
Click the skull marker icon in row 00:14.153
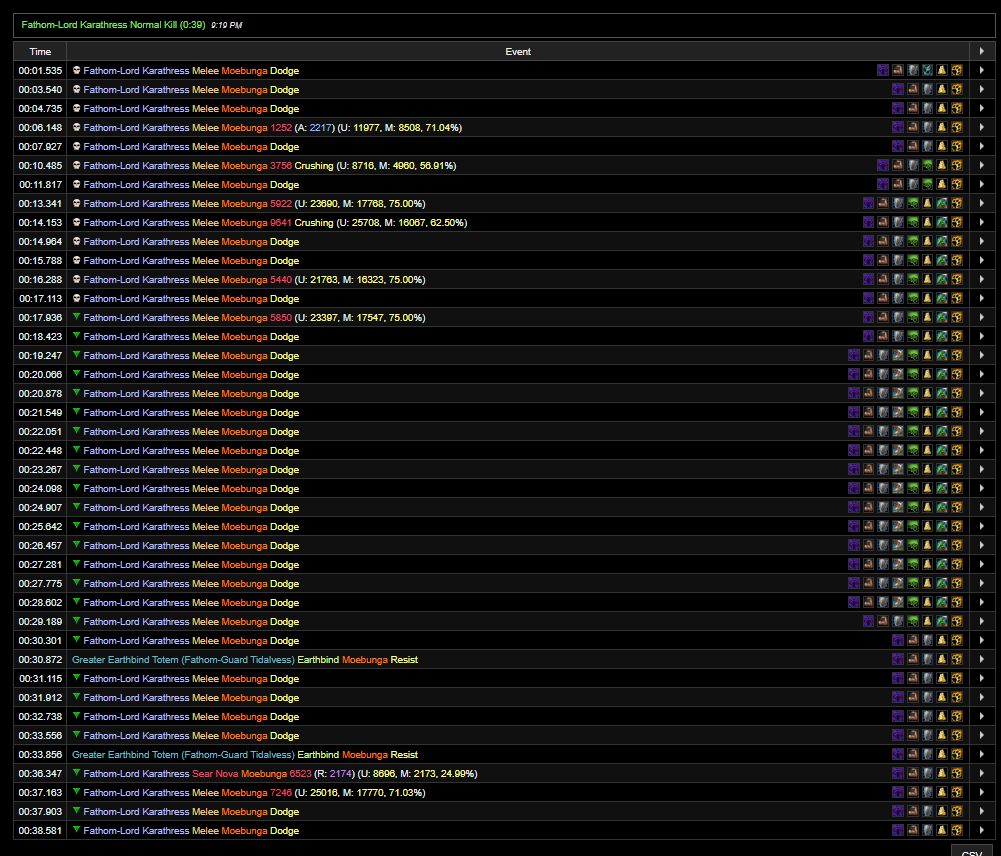(x=77, y=222)
